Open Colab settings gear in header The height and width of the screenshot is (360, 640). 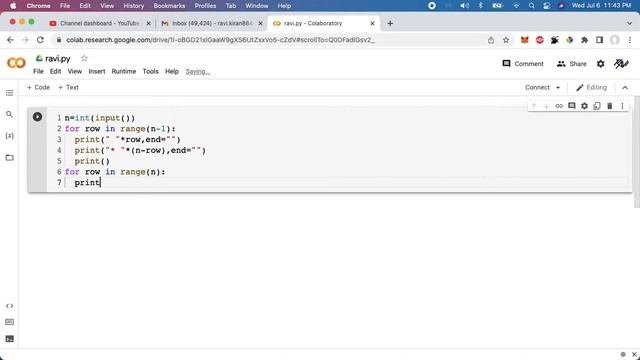click(x=600, y=64)
